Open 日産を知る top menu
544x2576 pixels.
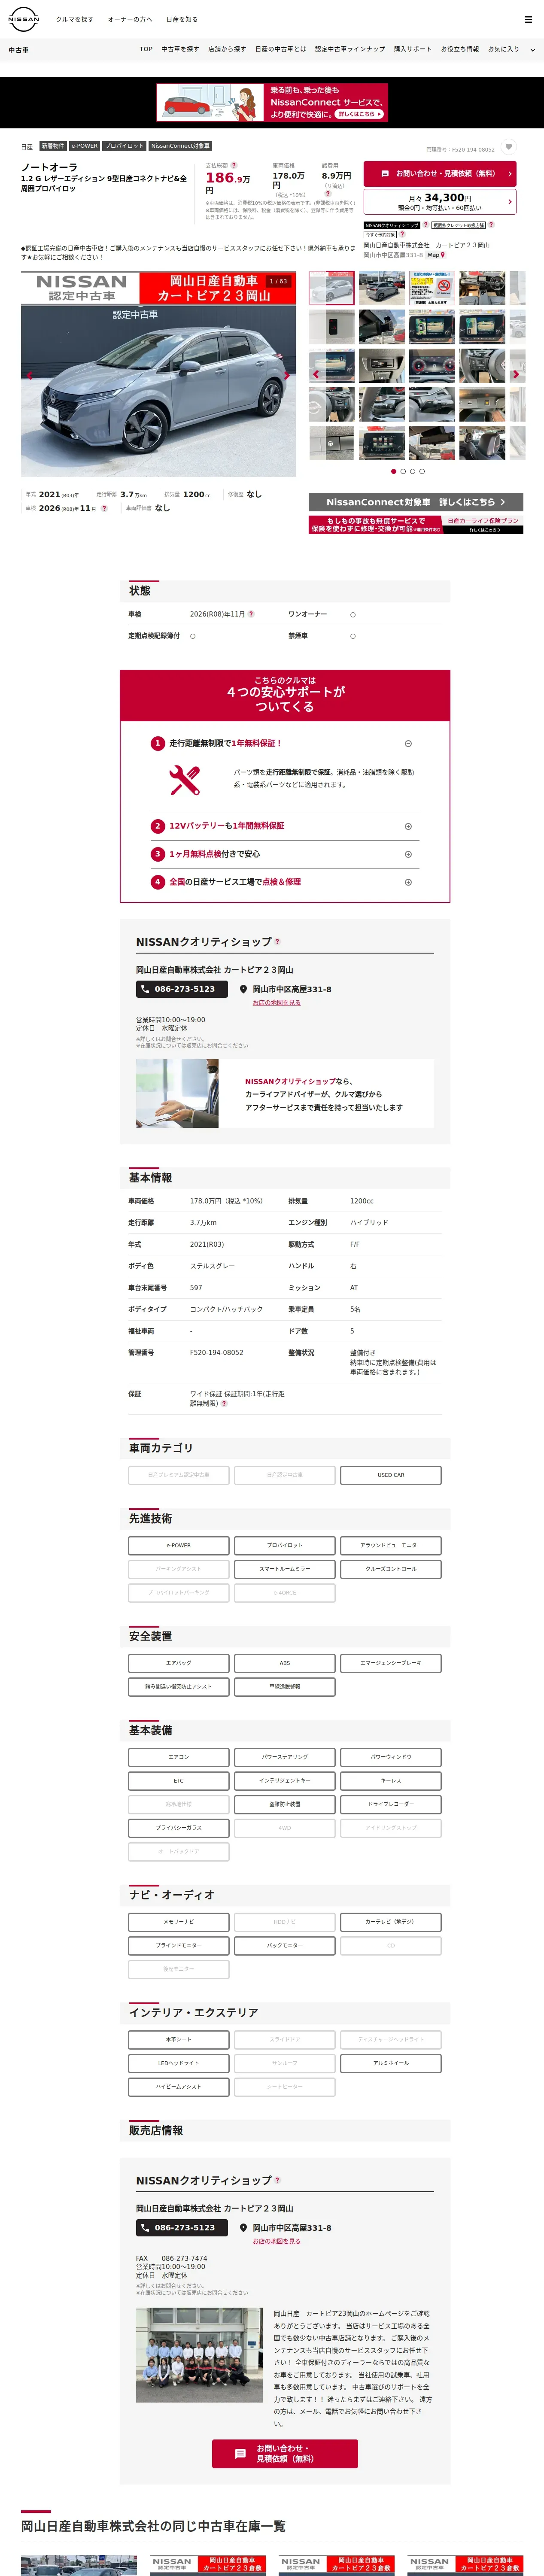tap(182, 19)
